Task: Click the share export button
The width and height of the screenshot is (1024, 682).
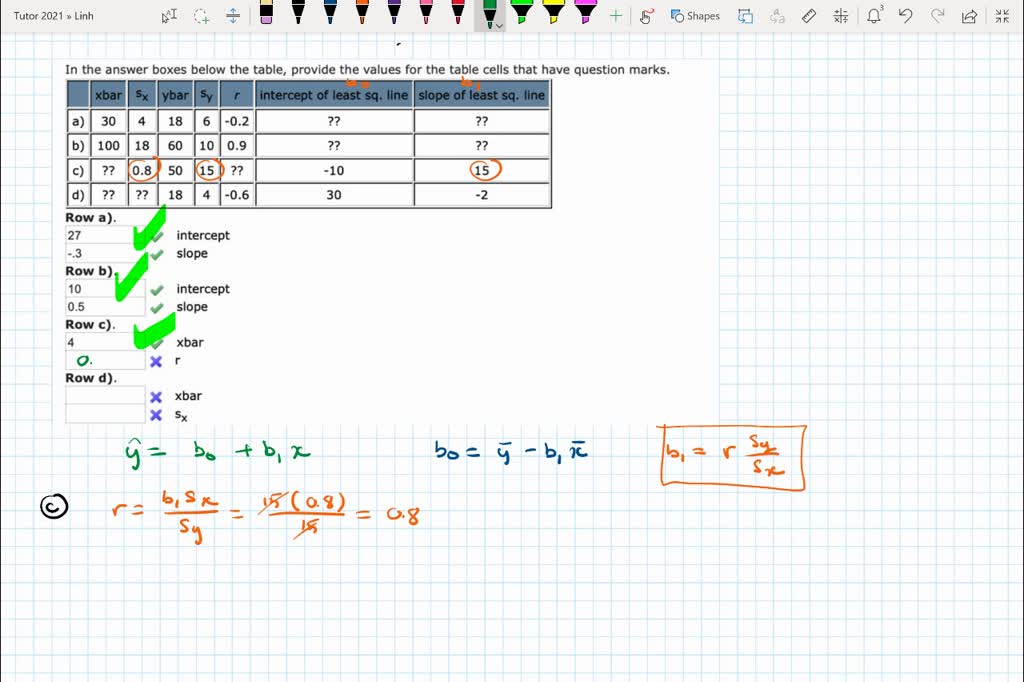Action: [x=968, y=15]
